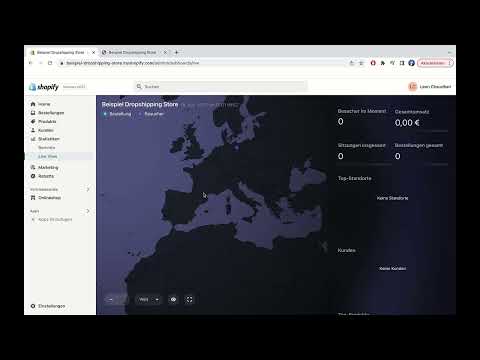Screen dimensions: 480x360
Task: Click the lock icon in the address bar
Action: pos(61,63)
